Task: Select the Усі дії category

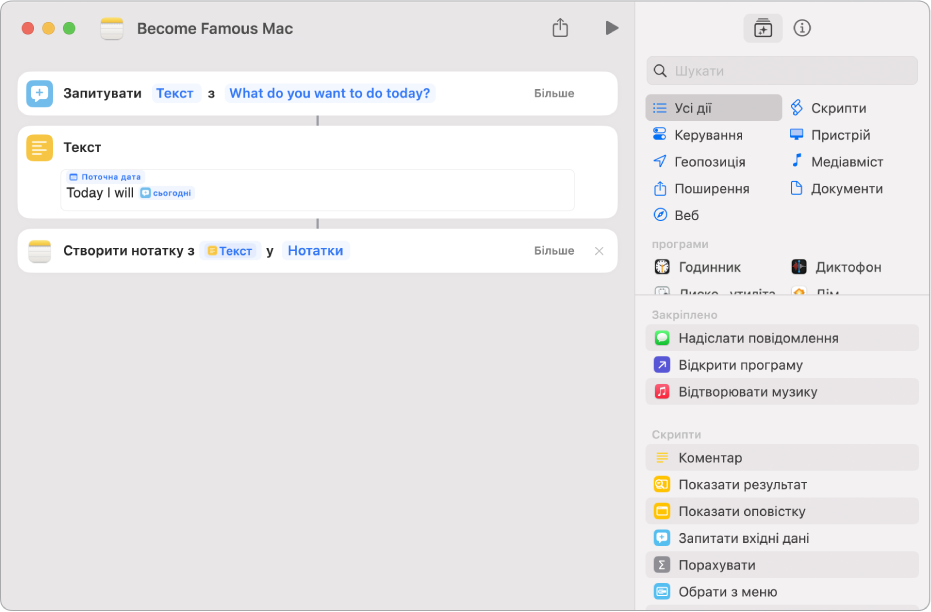Action: click(713, 108)
